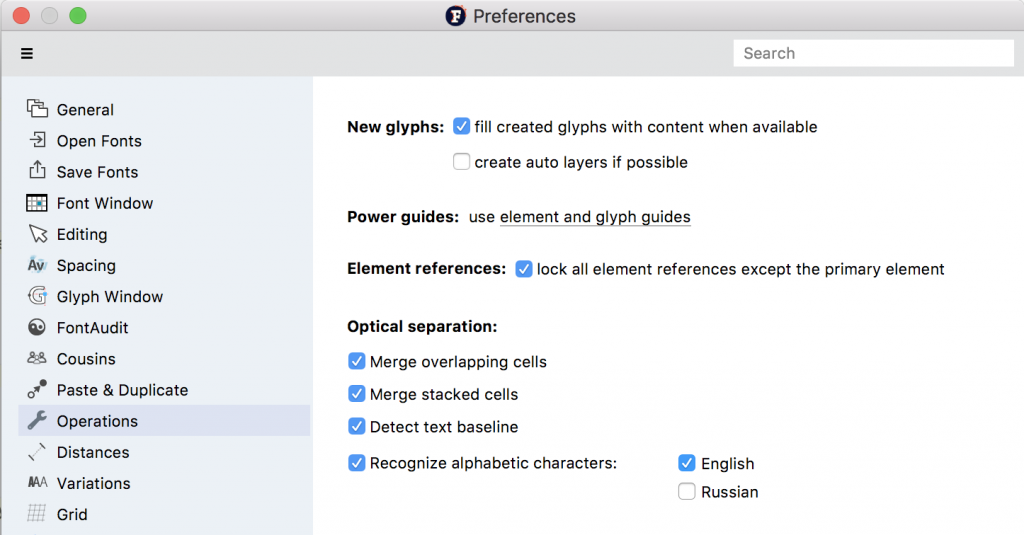Open the Distances preferences section
Image resolution: width=1024 pixels, height=535 pixels.
[x=93, y=452]
